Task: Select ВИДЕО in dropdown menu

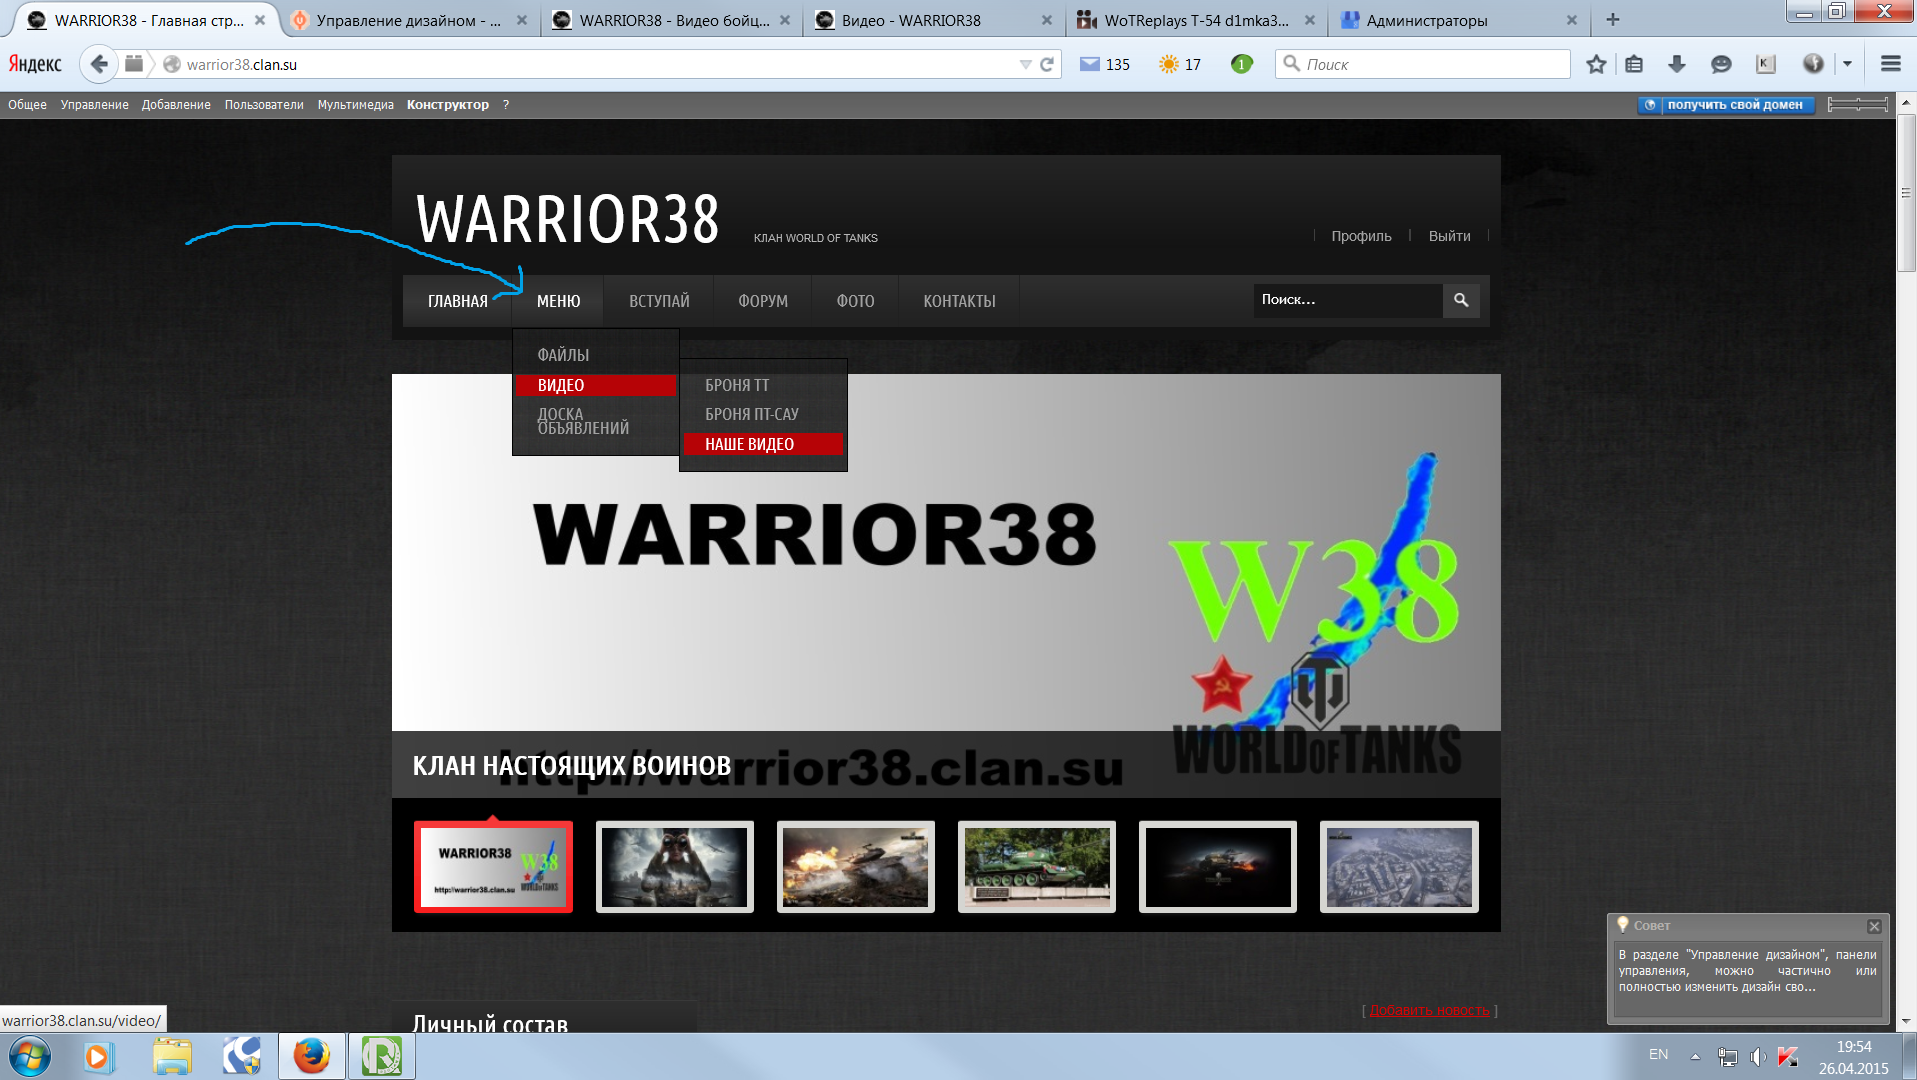Action: tap(596, 385)
